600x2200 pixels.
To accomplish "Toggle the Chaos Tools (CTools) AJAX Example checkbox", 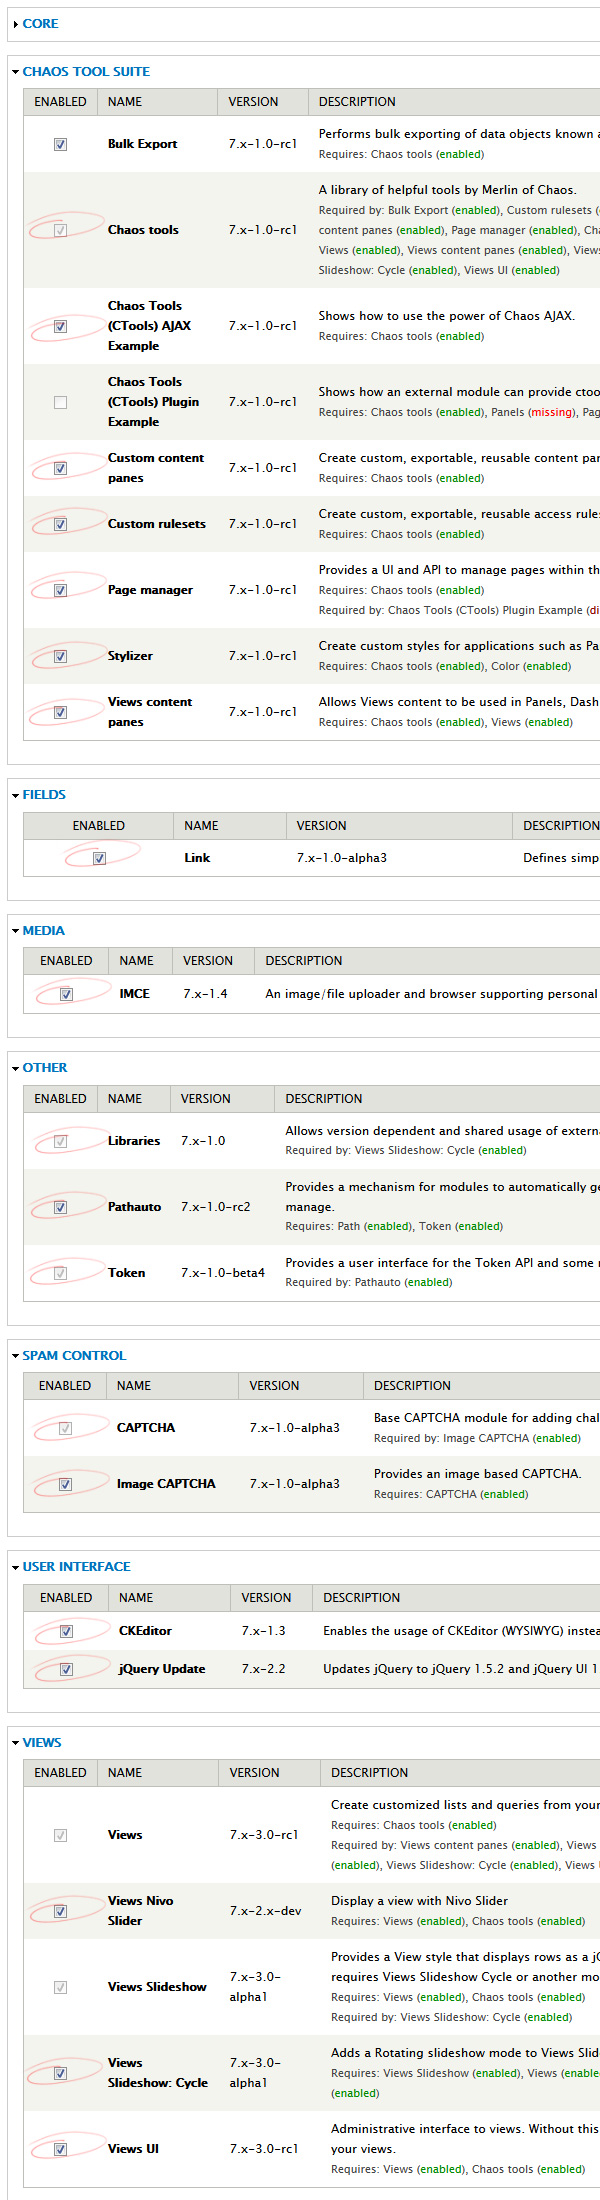I will click(60, 326).
